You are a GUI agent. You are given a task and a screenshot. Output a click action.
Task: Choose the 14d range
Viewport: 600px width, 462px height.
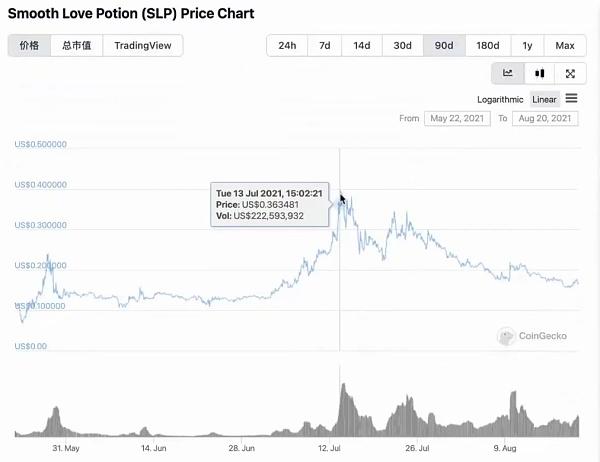point(362,46)
